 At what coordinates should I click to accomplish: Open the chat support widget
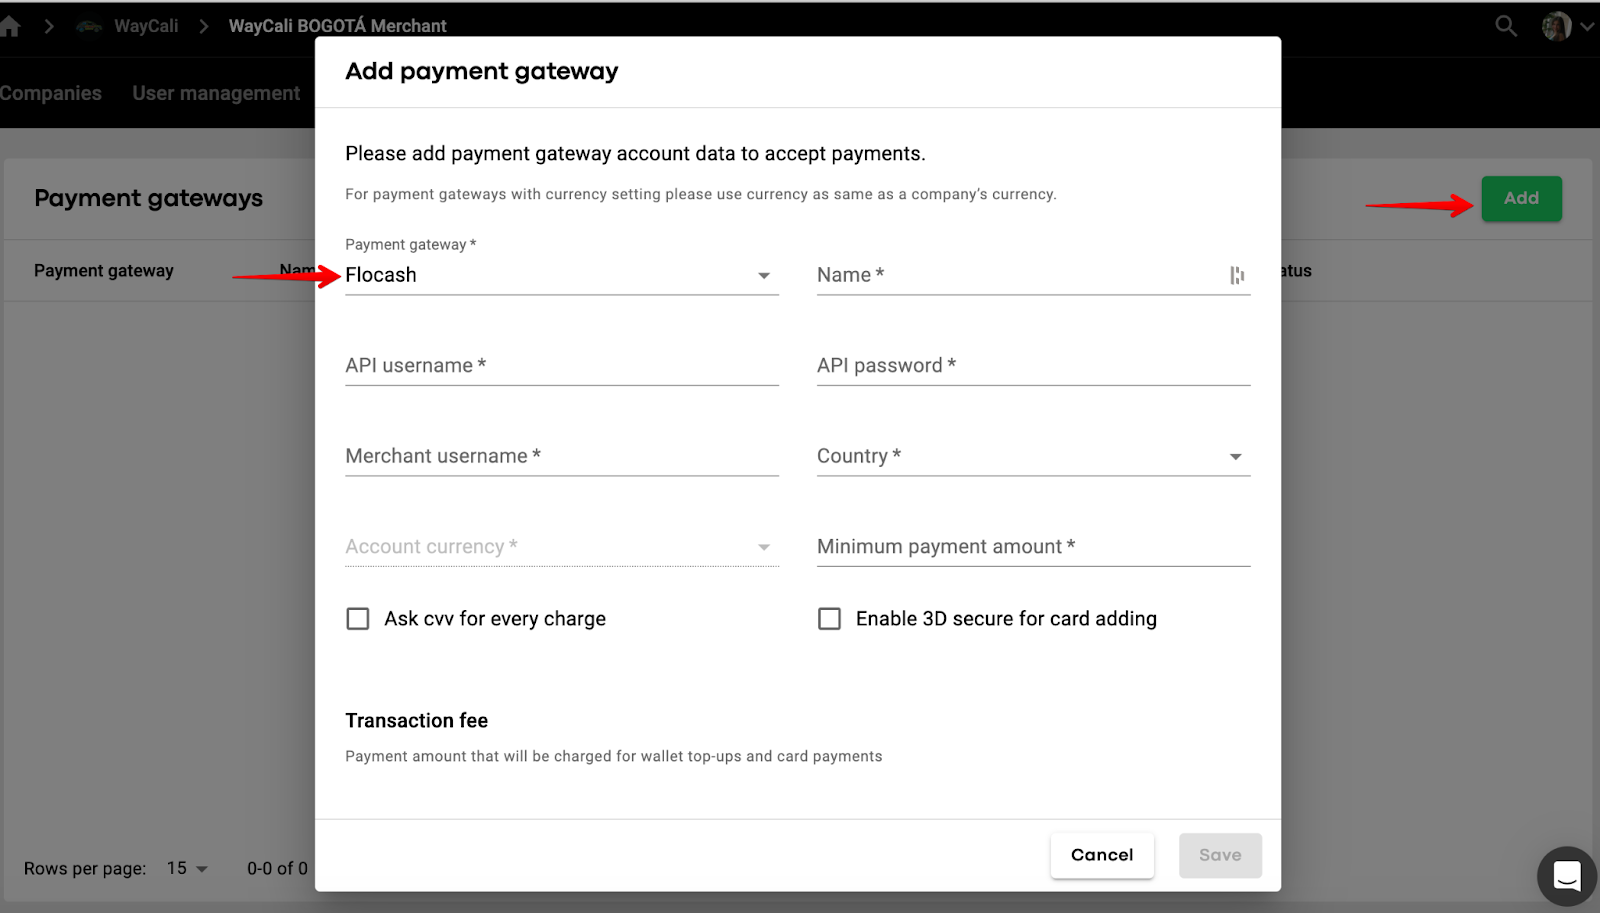point(1566,876)
